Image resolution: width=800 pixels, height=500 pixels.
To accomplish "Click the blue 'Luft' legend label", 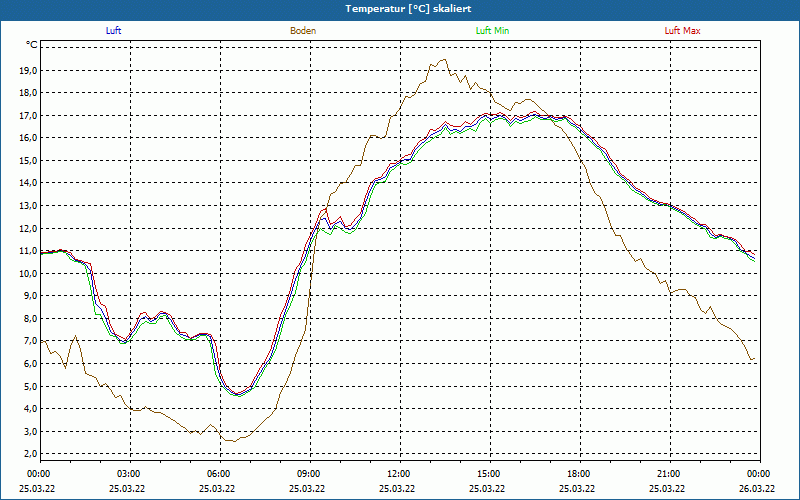I will tap(113, 31).
